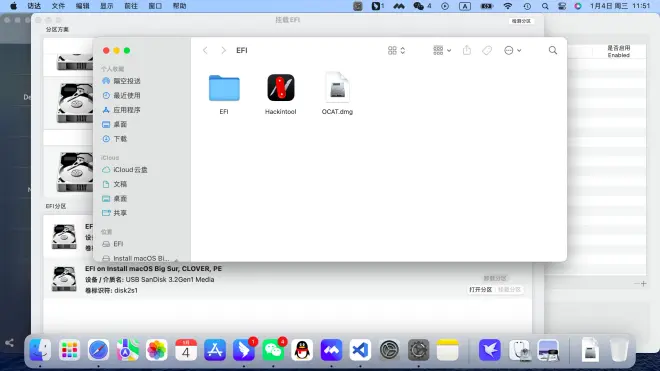Viewport: 660px width, 371px height.
Task: Click the Share toolbar icon
Action: [x=467, y=51]
